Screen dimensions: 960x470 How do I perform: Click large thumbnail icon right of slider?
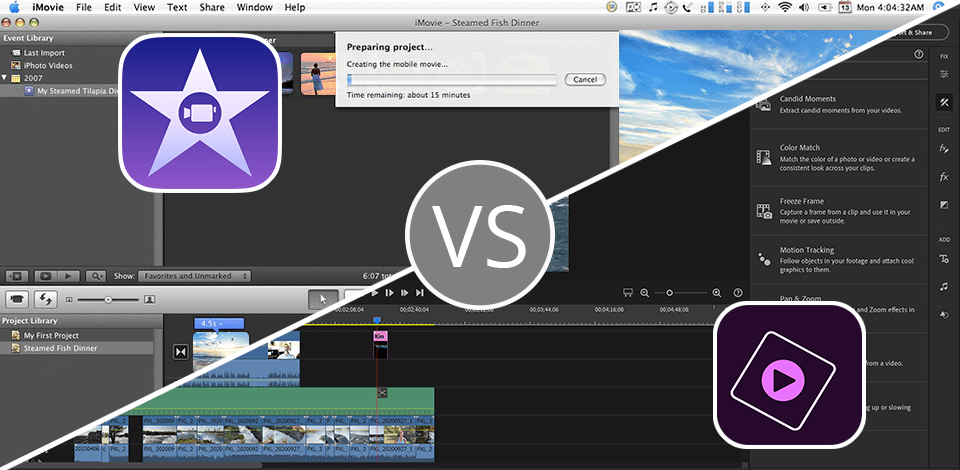click(149, 300)
